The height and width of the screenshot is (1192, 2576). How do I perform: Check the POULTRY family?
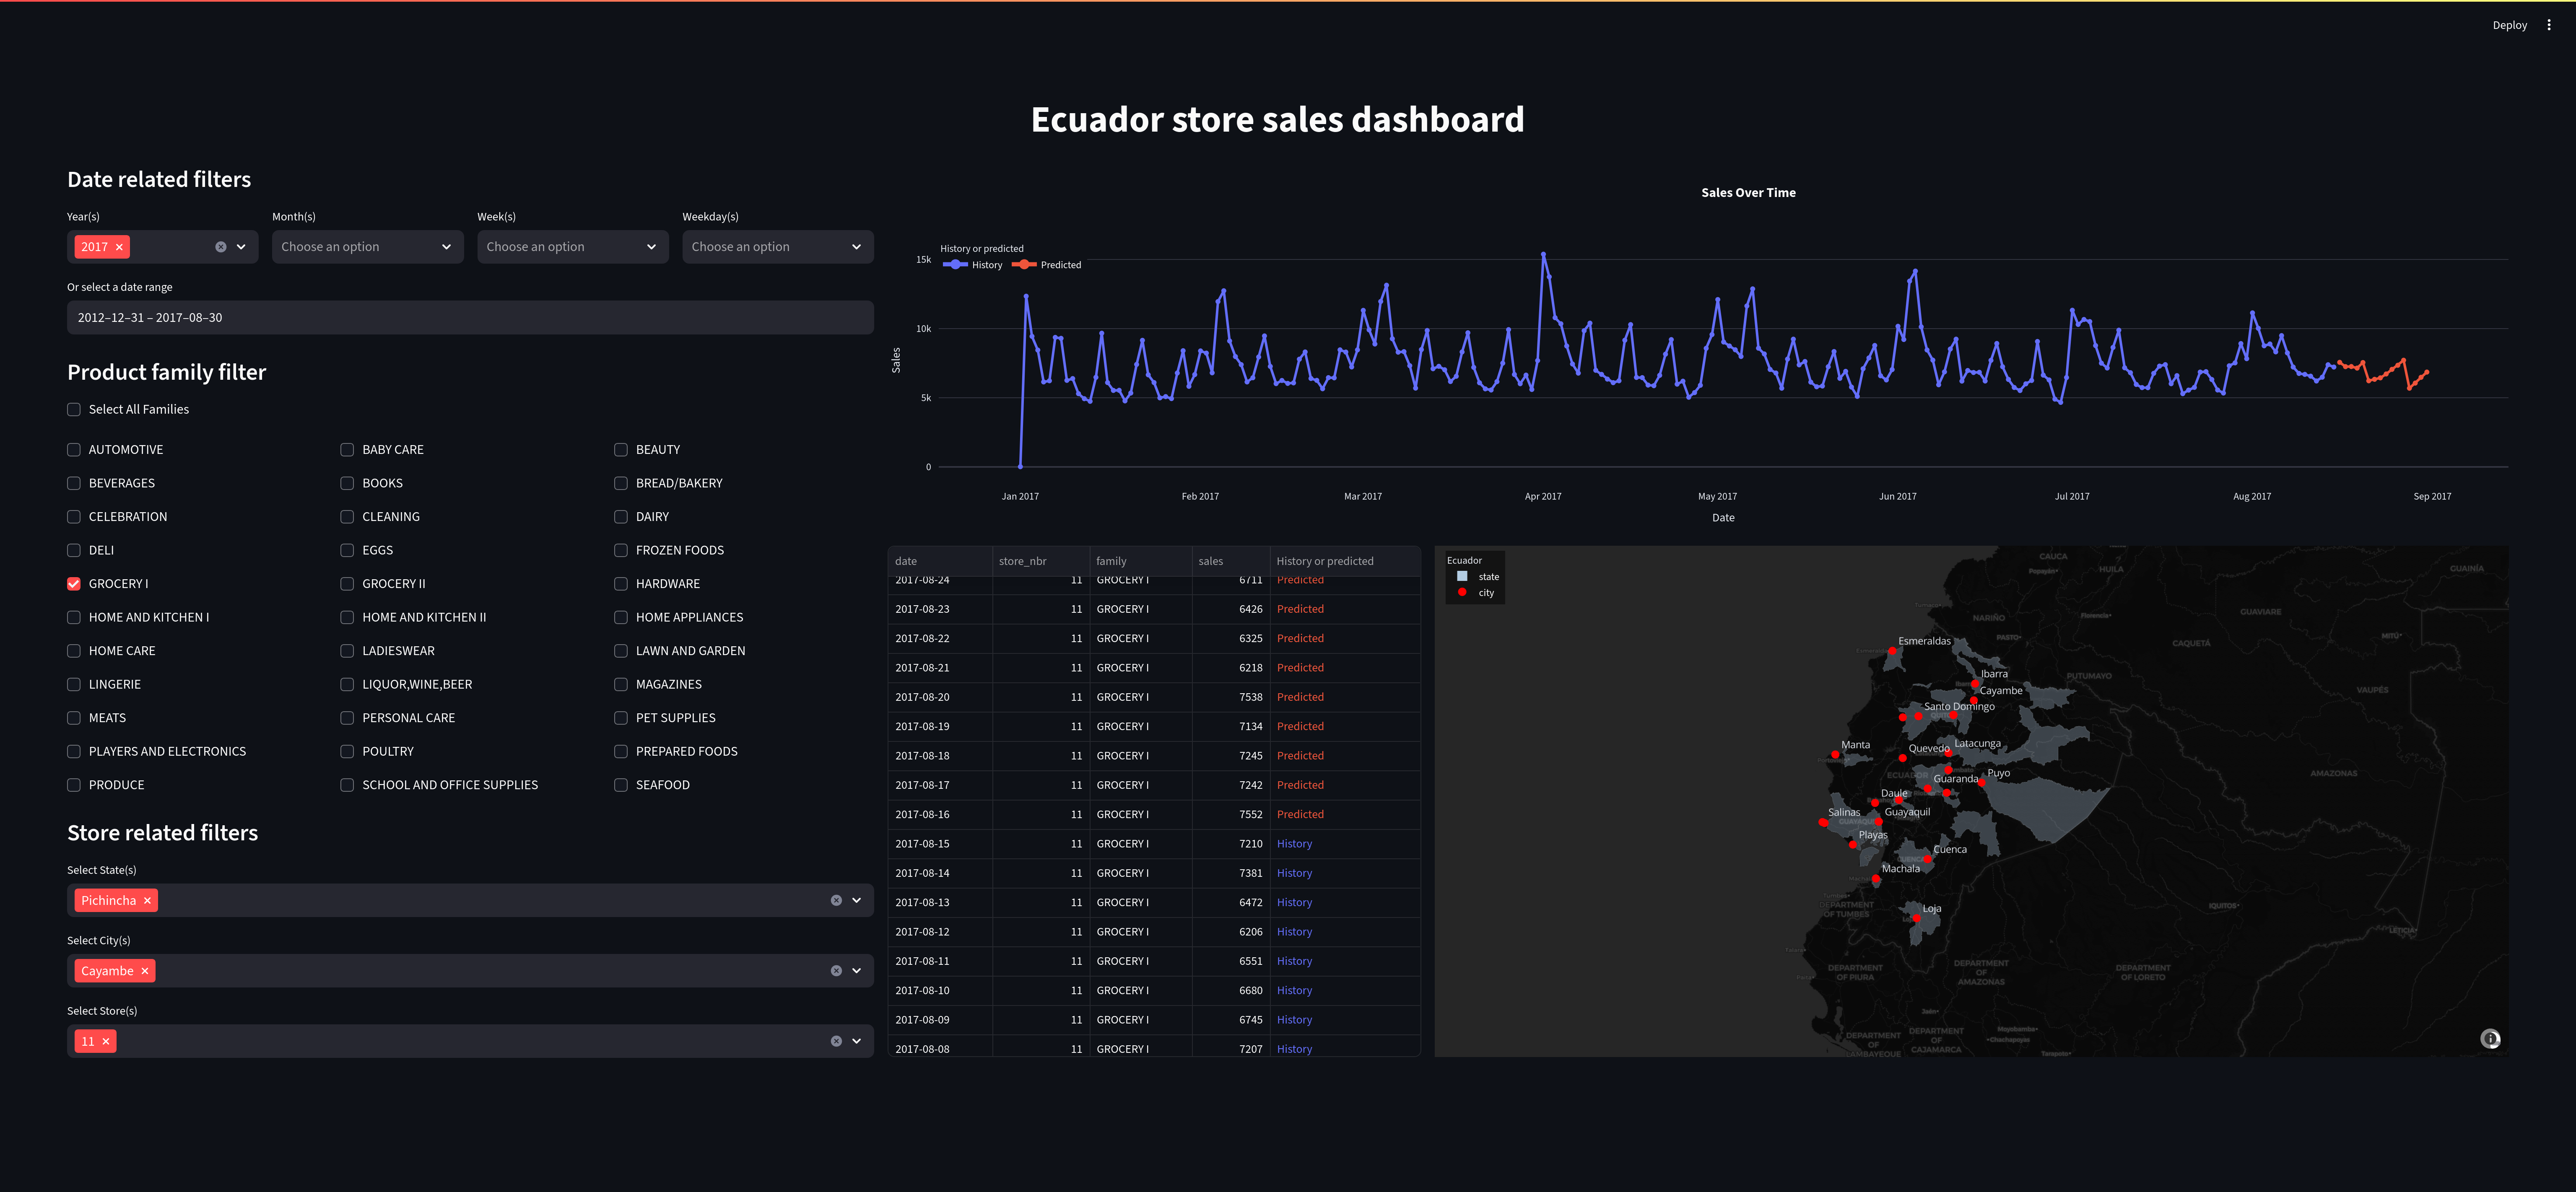(347, 752)
